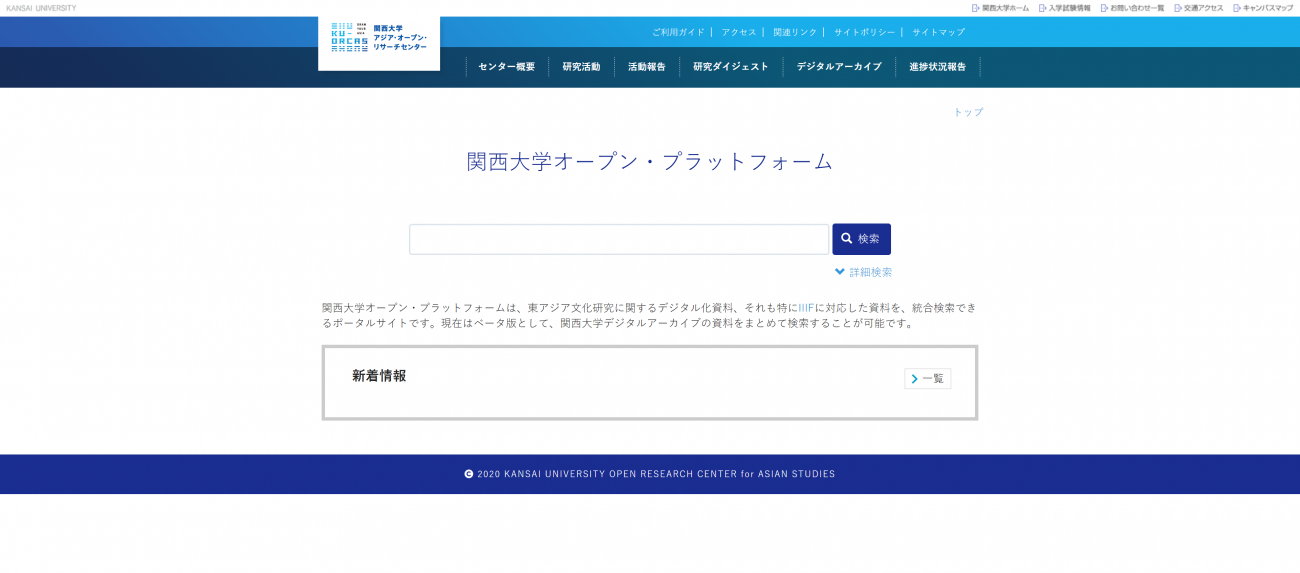This screenshot has width=1300, height=573.
Task: Follow the IIIF link in description
Action: tap(806, 308)
